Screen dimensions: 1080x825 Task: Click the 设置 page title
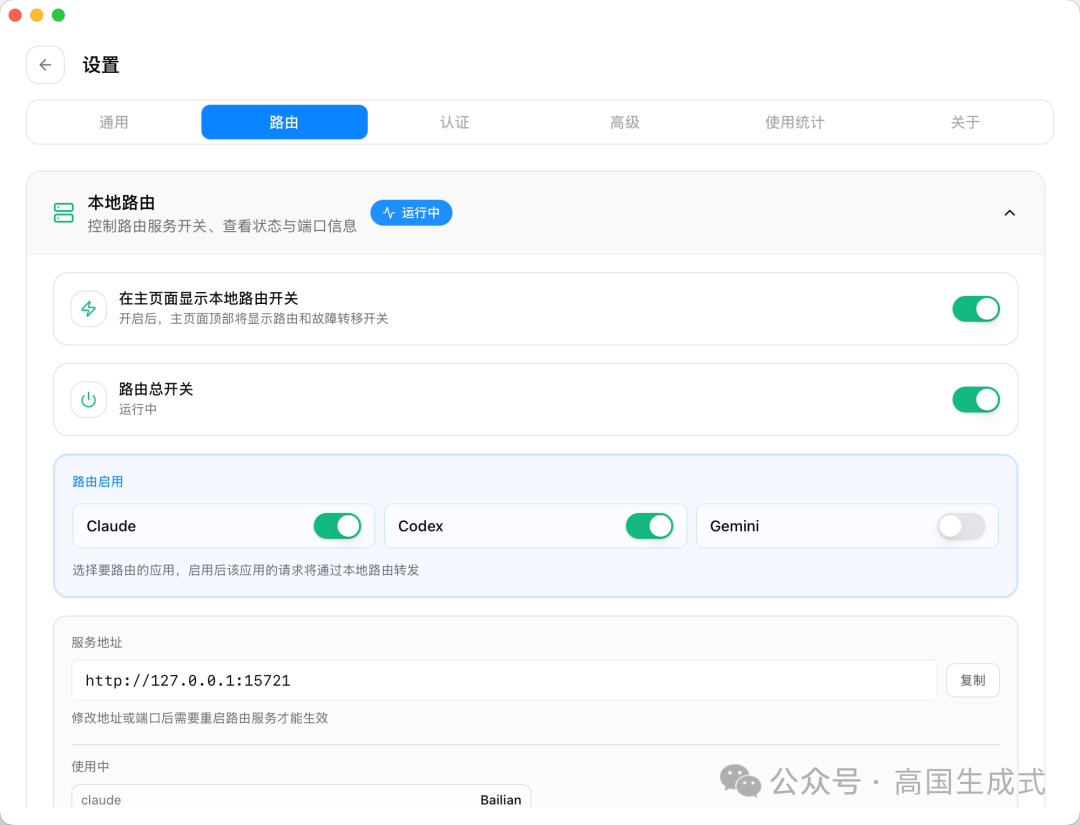[101, 65]
